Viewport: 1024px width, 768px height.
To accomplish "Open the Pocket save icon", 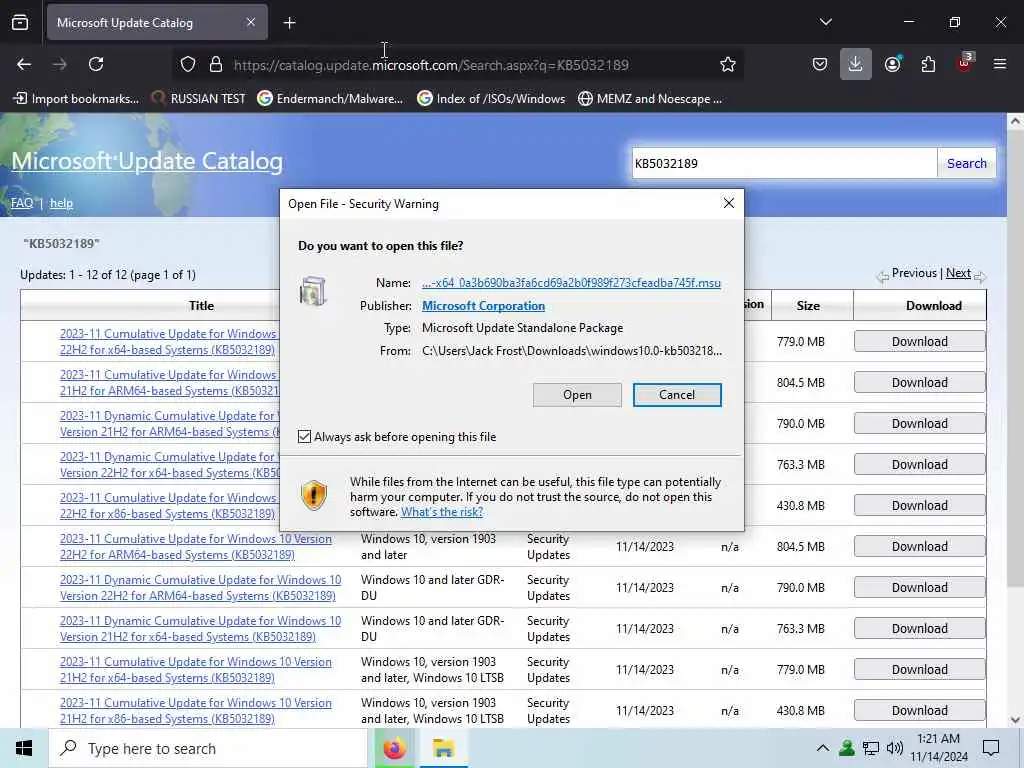I will click(820, 64).
